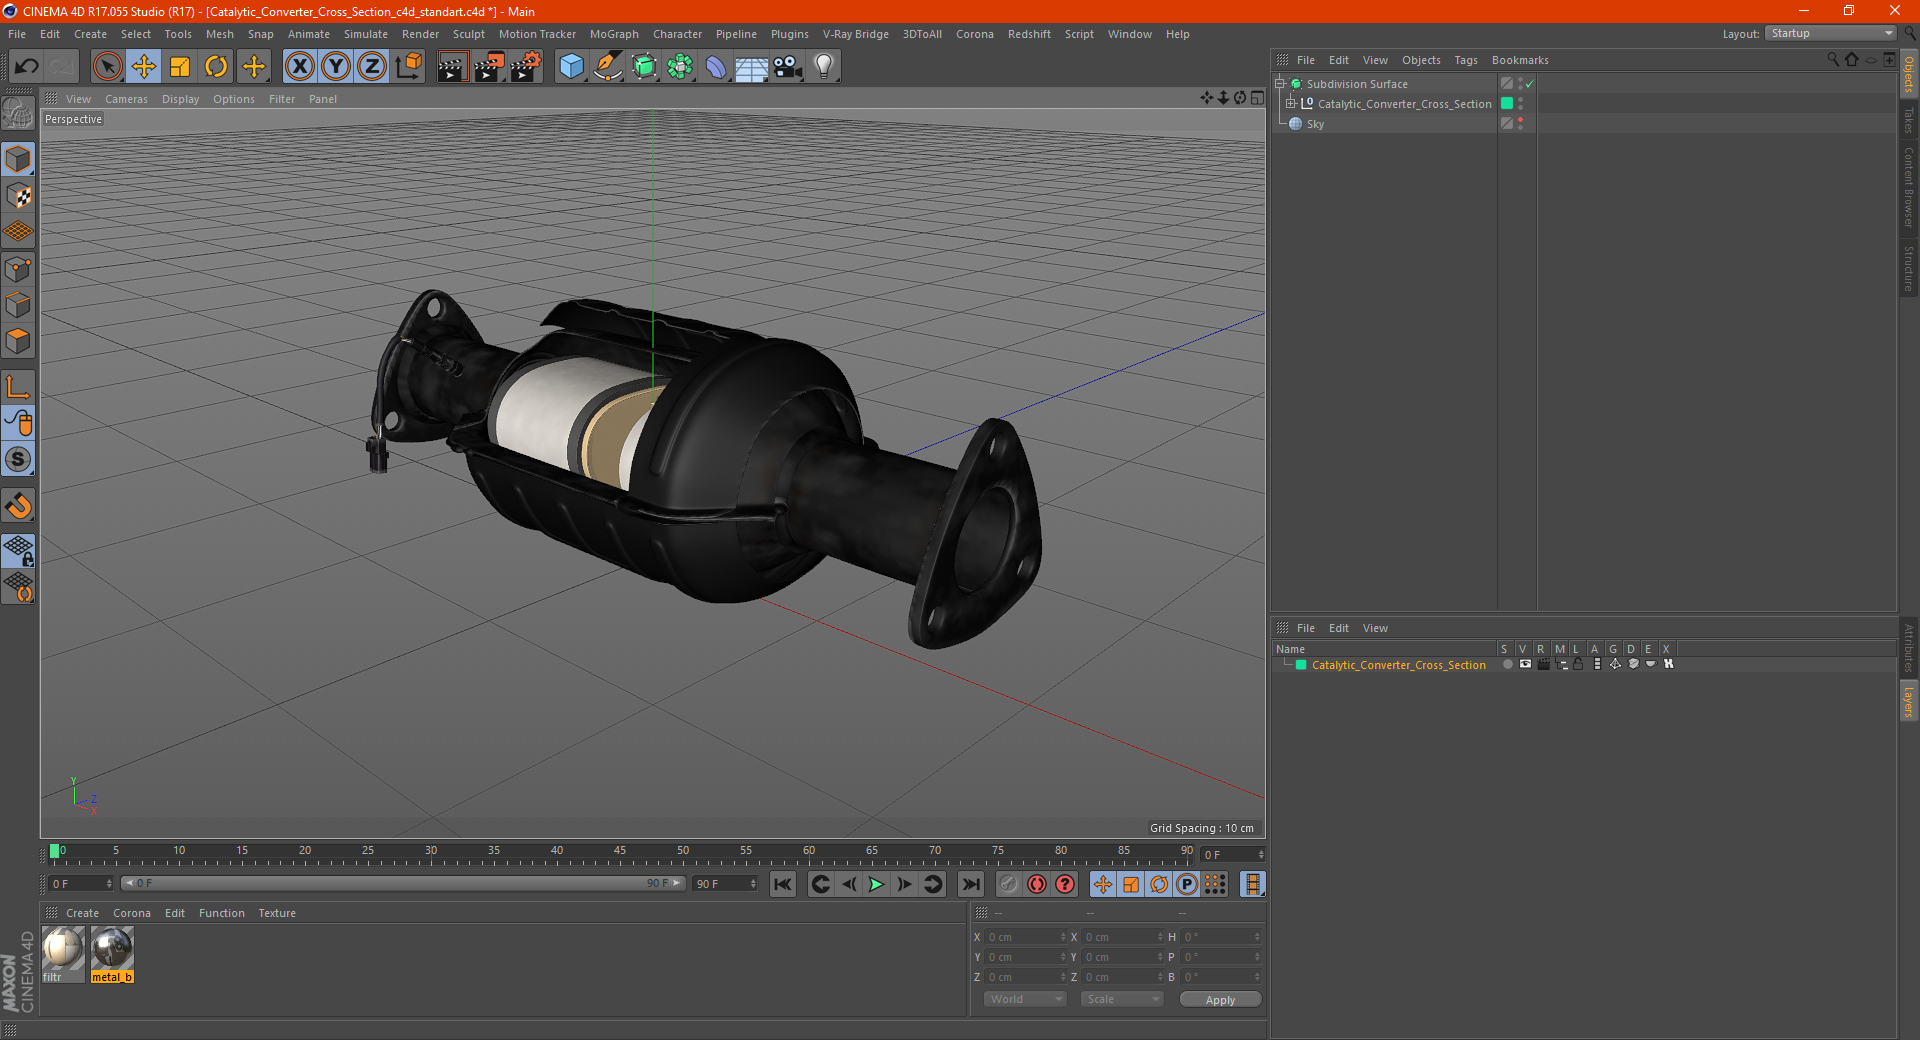The width and height of the screenshot is (1920, 1040).
Task: Click the timeline range slider bar
Action: click(x=402, y=883)
